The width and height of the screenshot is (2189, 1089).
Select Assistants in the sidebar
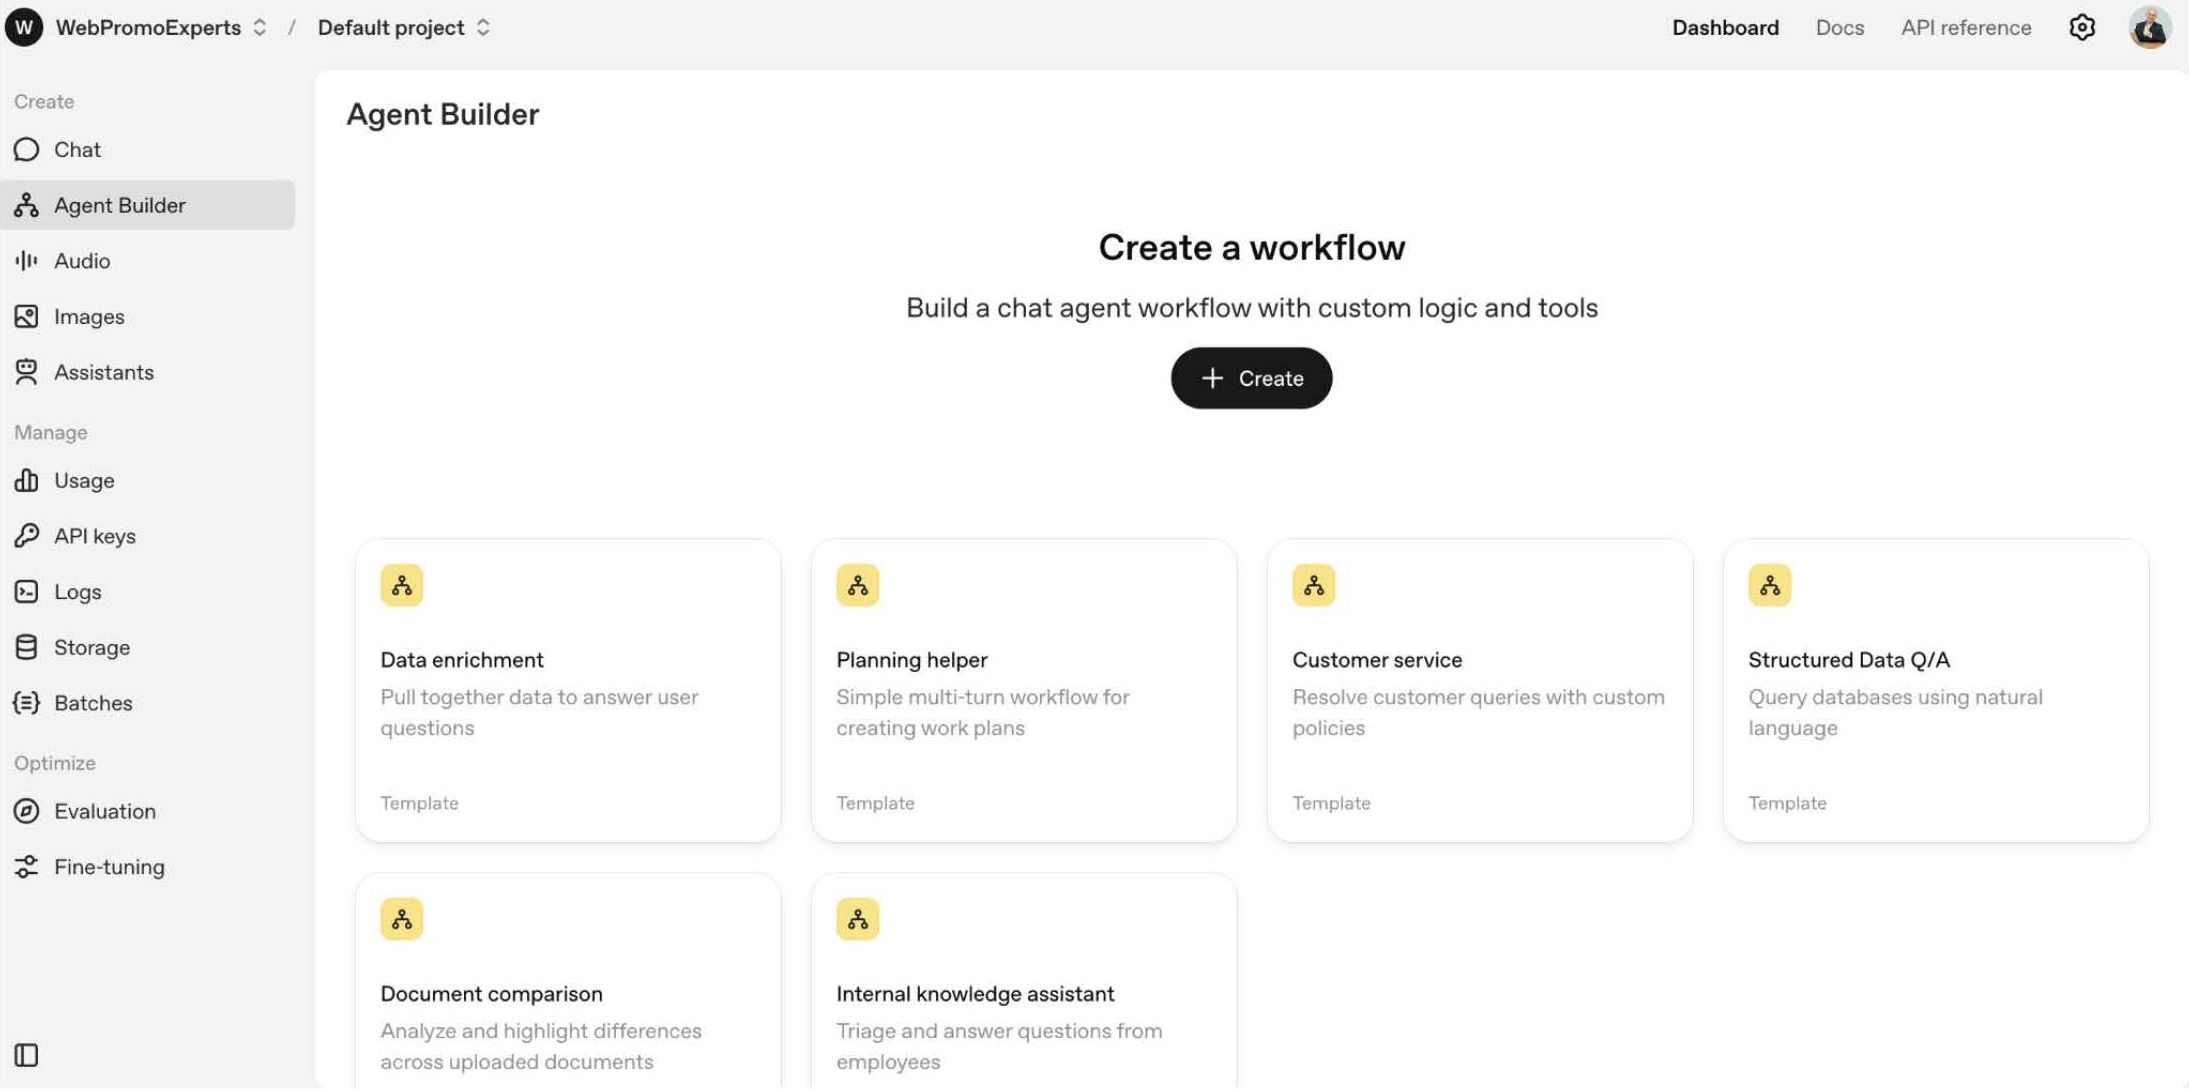[103, 372]
